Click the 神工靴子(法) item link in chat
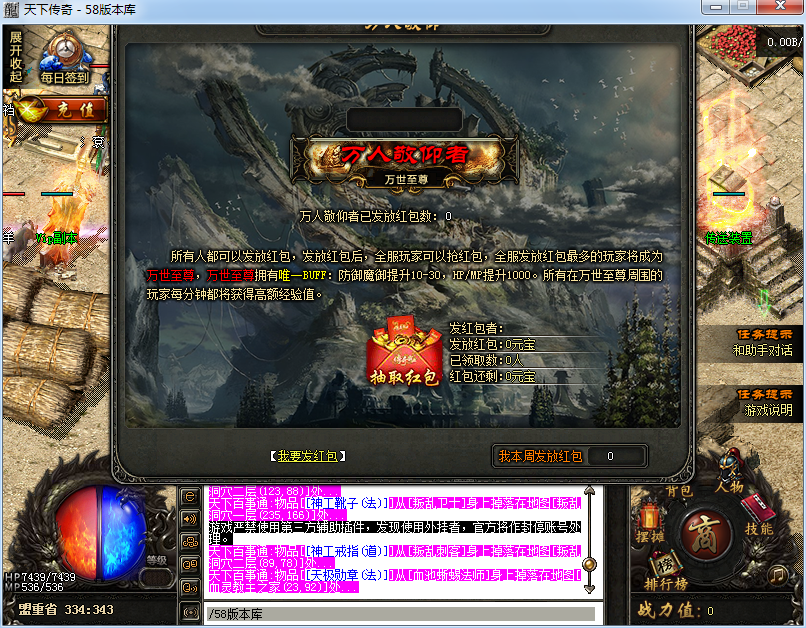This screenshot has width=806, height=628. pos(347,503)
